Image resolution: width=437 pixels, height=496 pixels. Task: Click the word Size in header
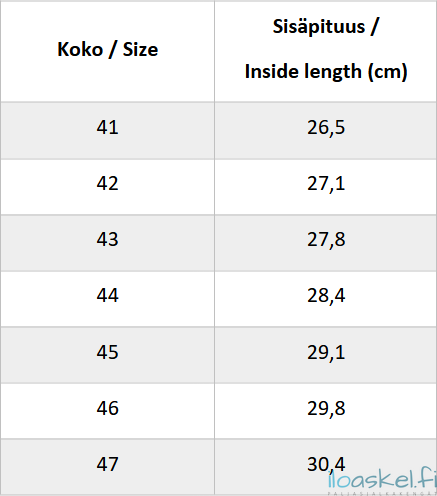(140, 50)
